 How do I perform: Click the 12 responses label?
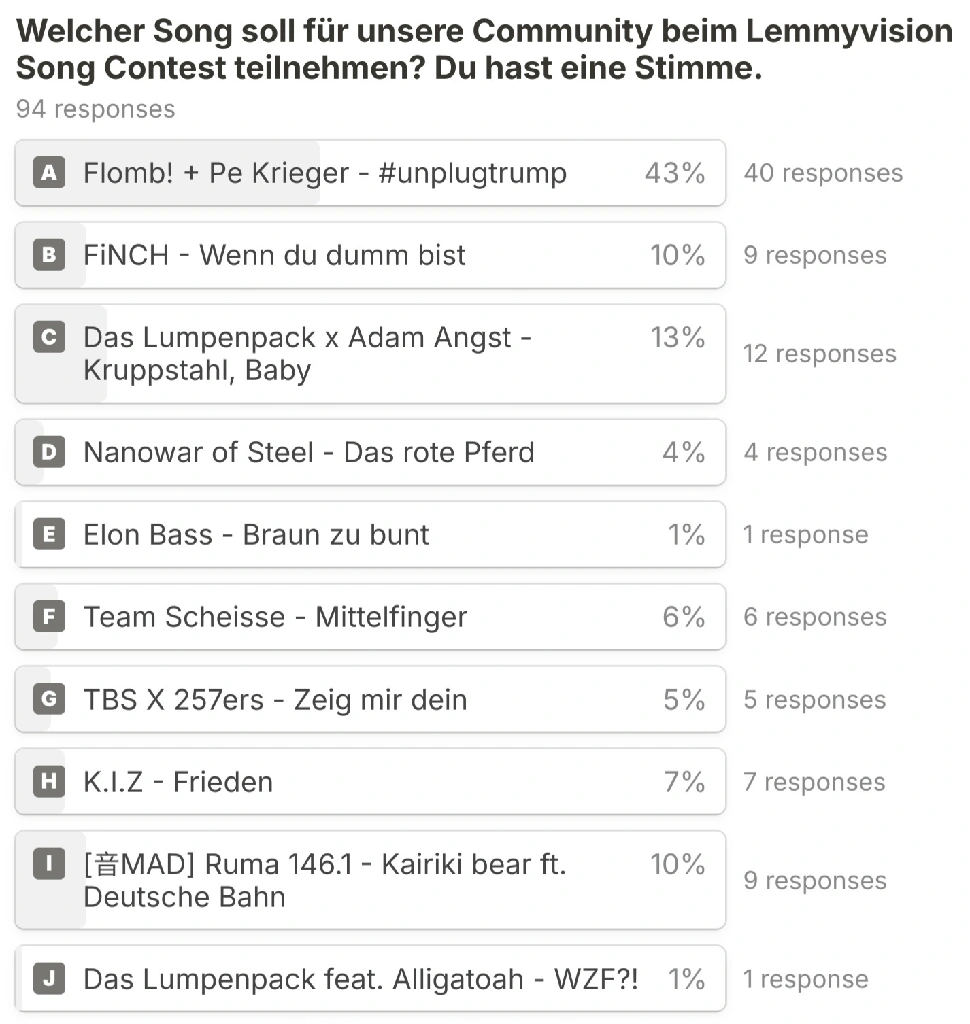click(820, 354)
